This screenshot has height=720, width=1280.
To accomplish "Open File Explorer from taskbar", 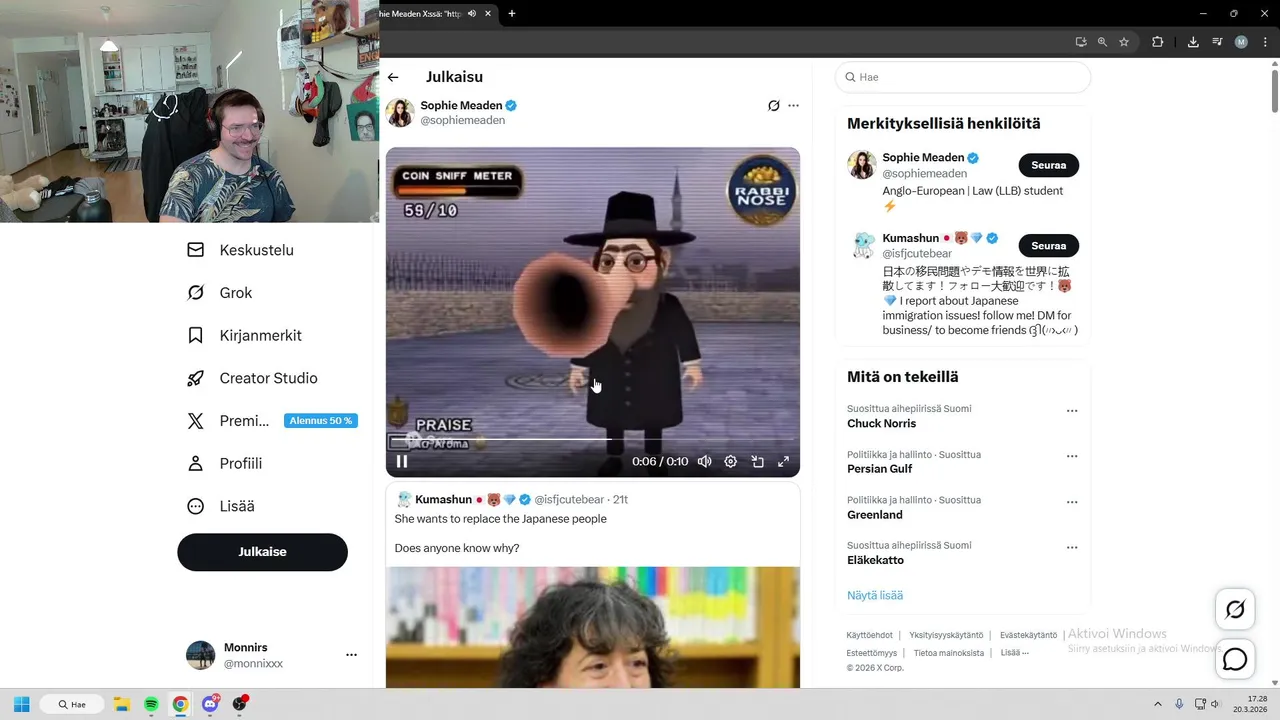I will 121,704.
